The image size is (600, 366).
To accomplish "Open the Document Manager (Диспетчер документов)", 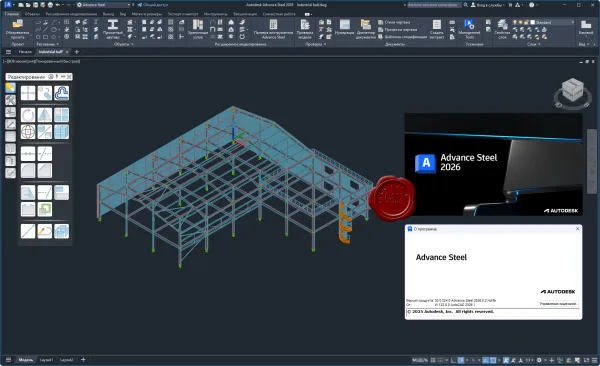I will (366, 29).
